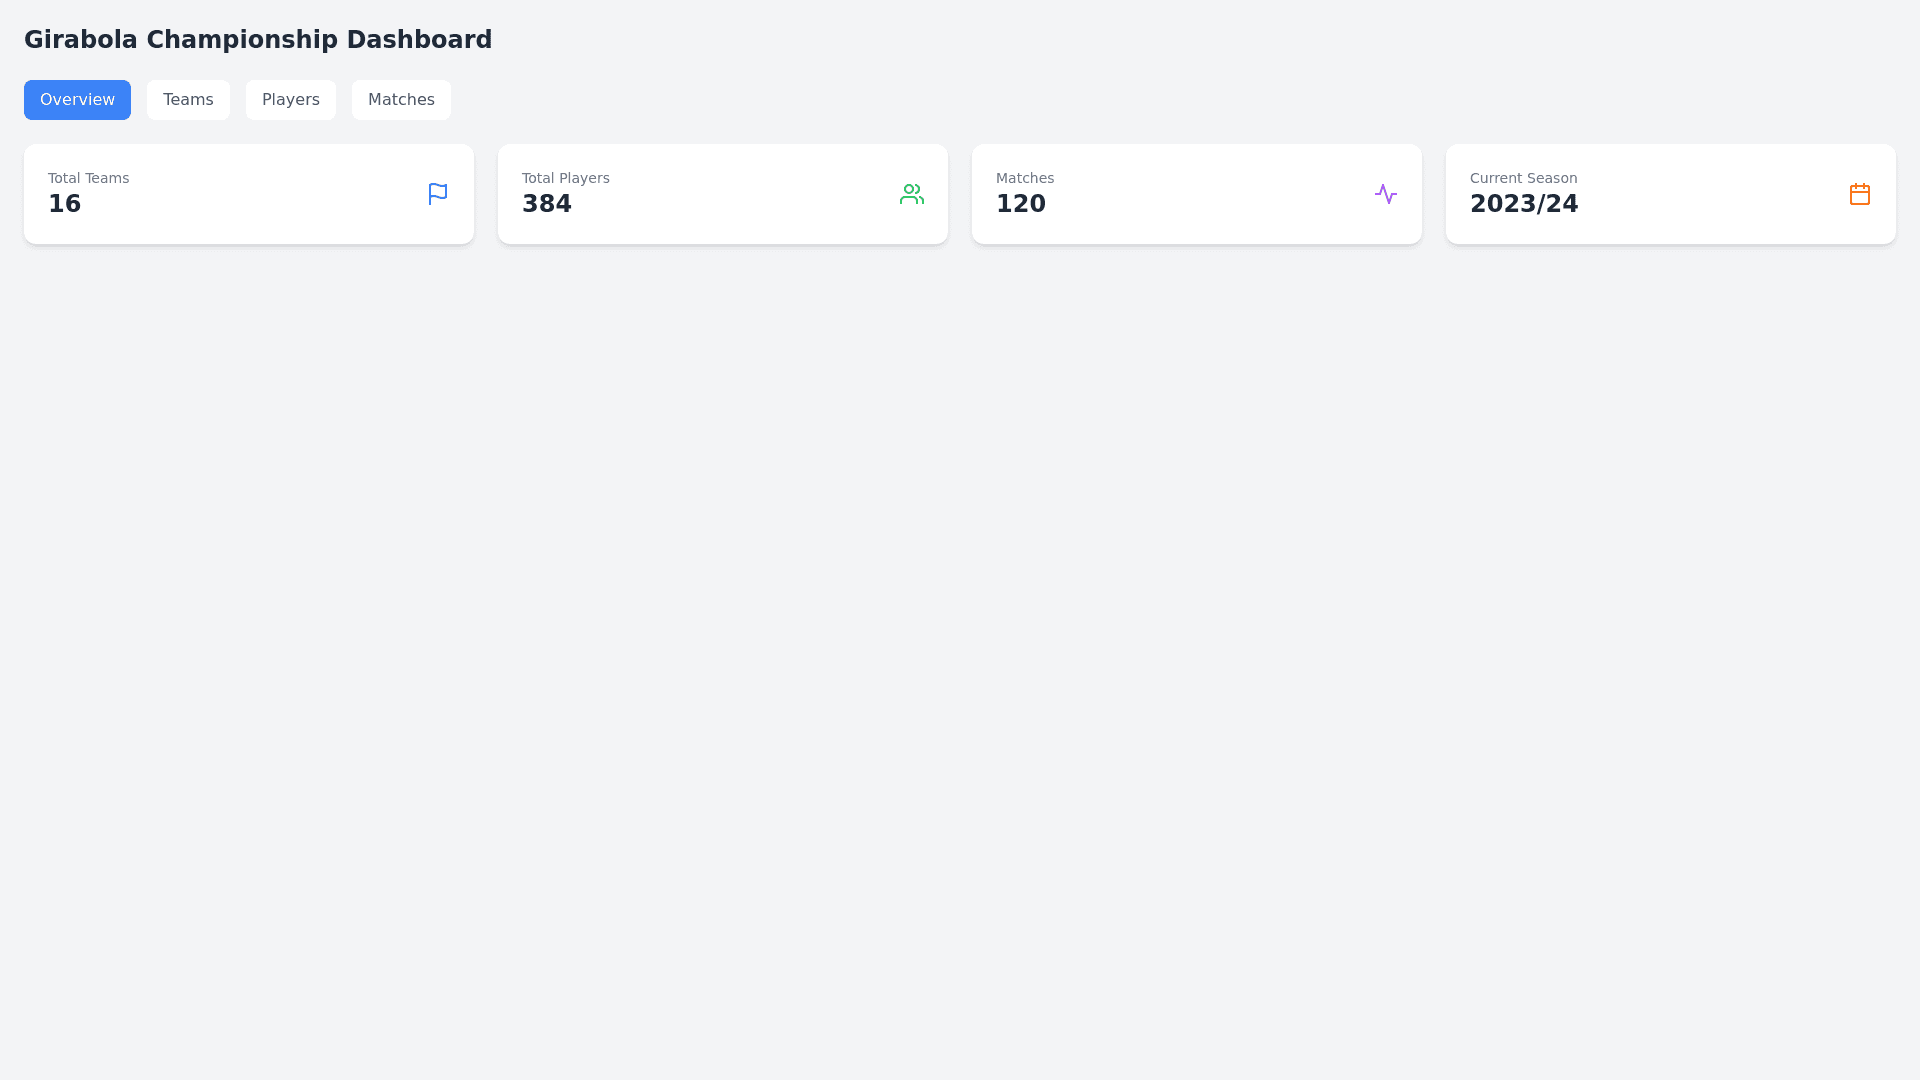Select the Total Players card

point(722,193)
